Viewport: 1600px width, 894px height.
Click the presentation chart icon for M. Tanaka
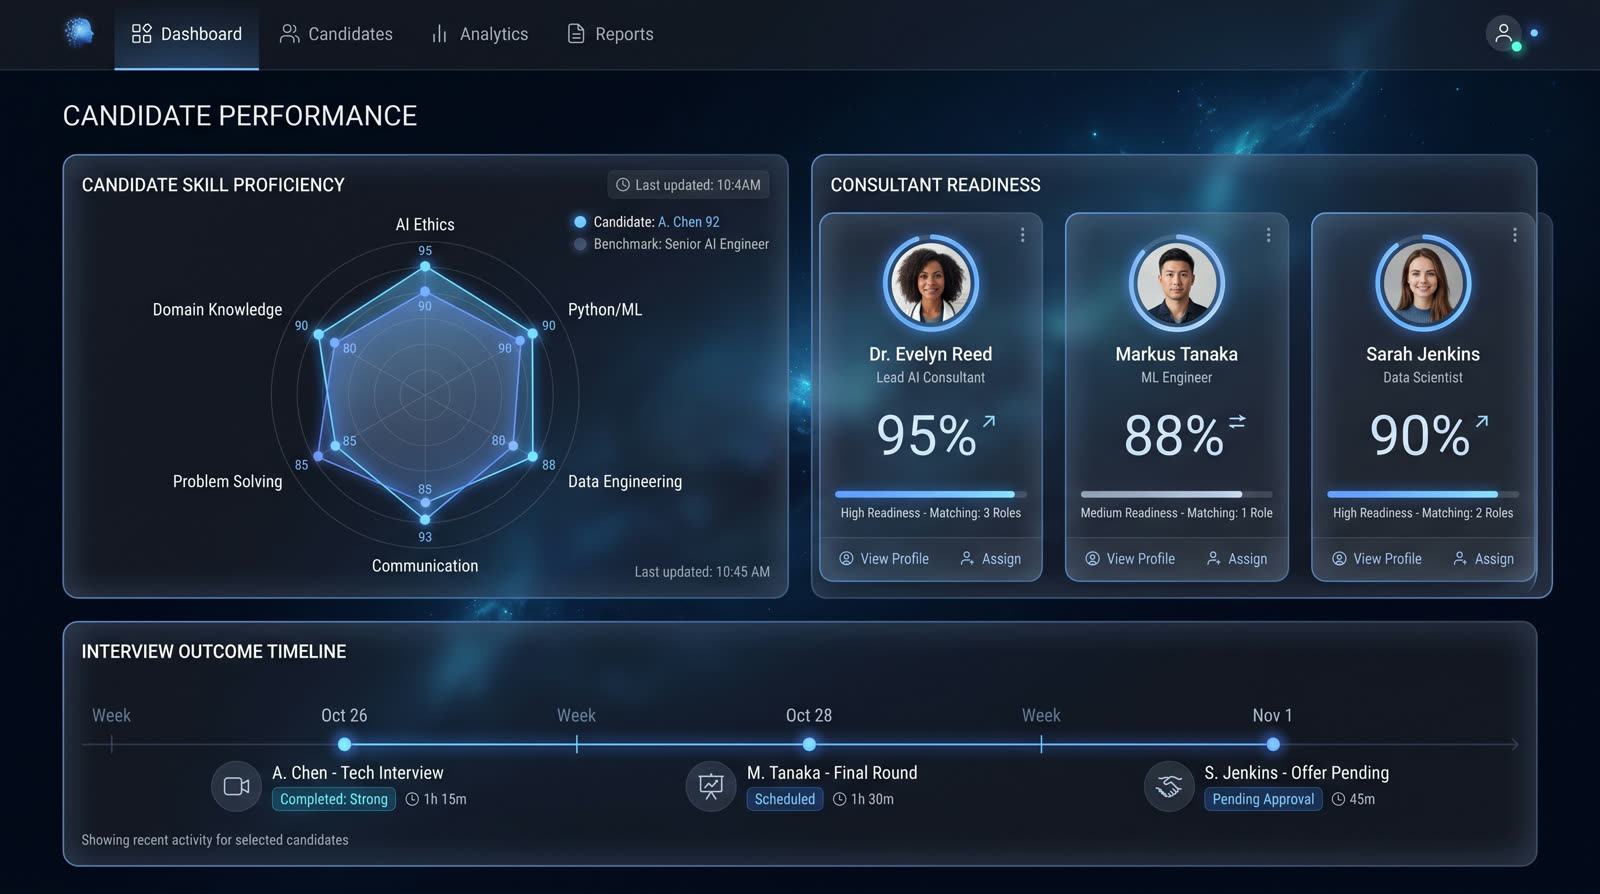coord(711,786)
